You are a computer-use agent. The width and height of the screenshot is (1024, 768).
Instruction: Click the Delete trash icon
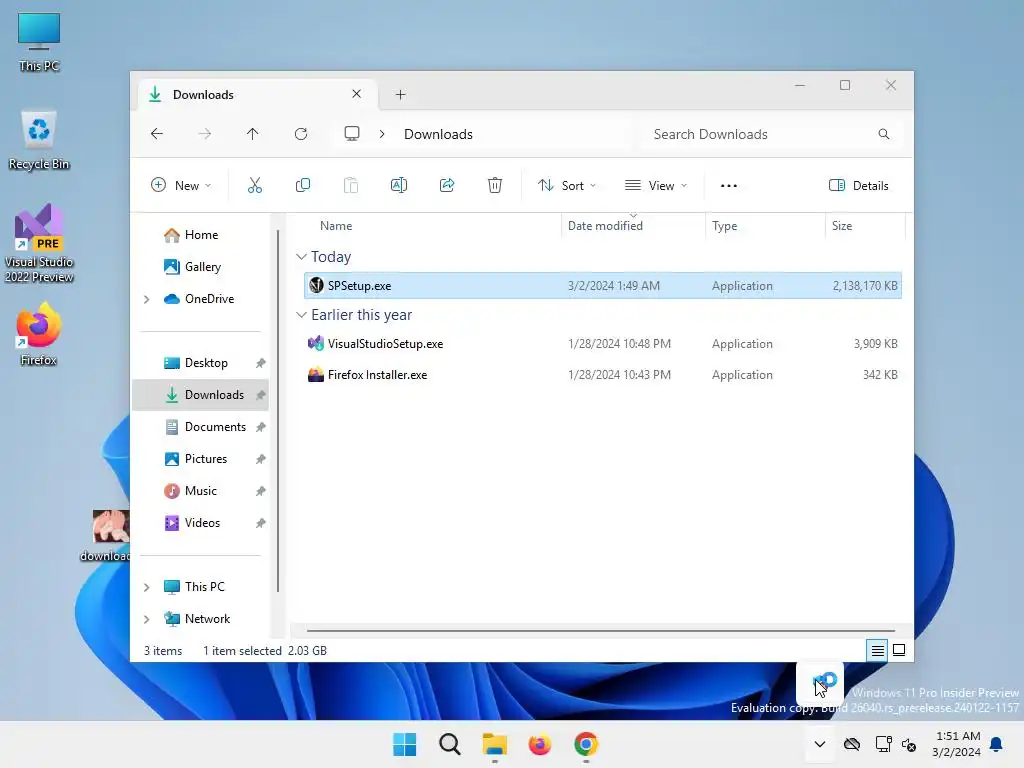click(495, 185)
